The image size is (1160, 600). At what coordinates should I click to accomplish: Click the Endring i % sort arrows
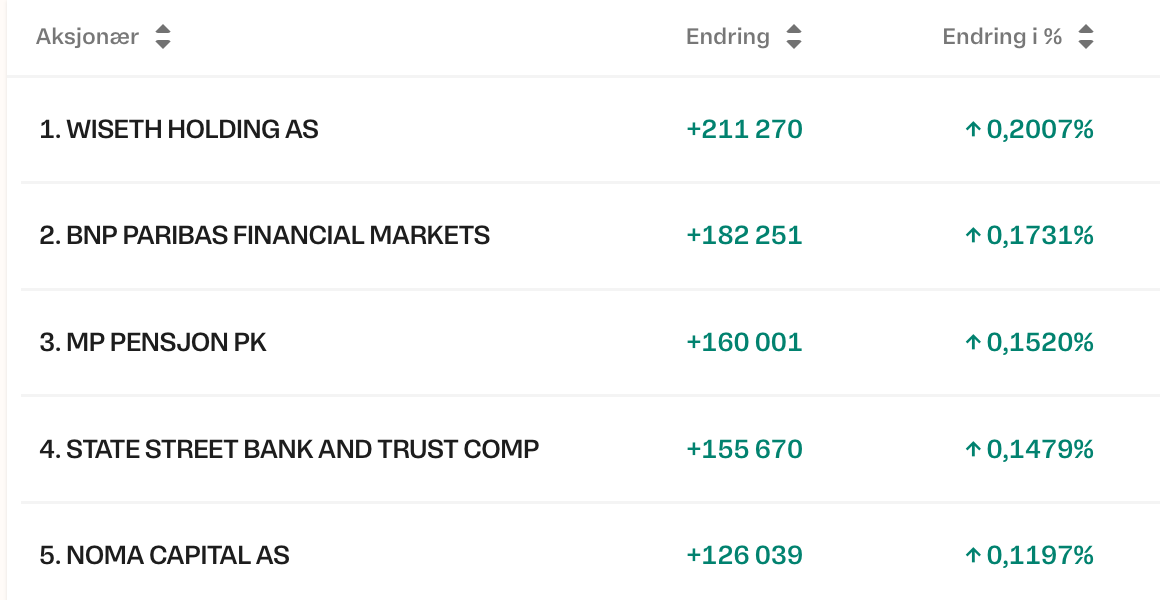1086,38
